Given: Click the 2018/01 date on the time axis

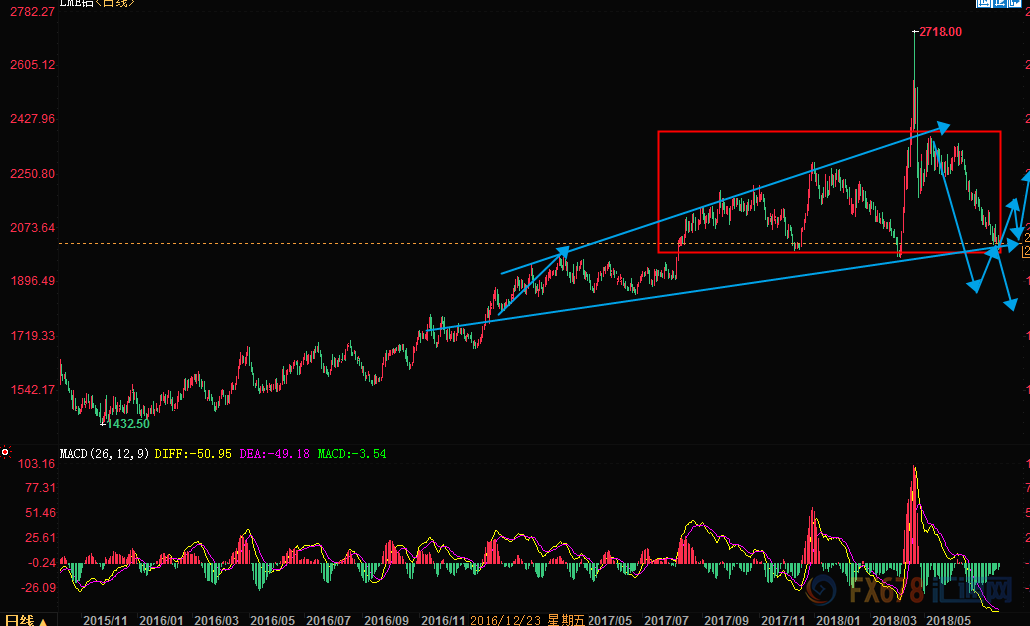Looking at the screenshot, I should pyautogui.click(x=838, y=620).
